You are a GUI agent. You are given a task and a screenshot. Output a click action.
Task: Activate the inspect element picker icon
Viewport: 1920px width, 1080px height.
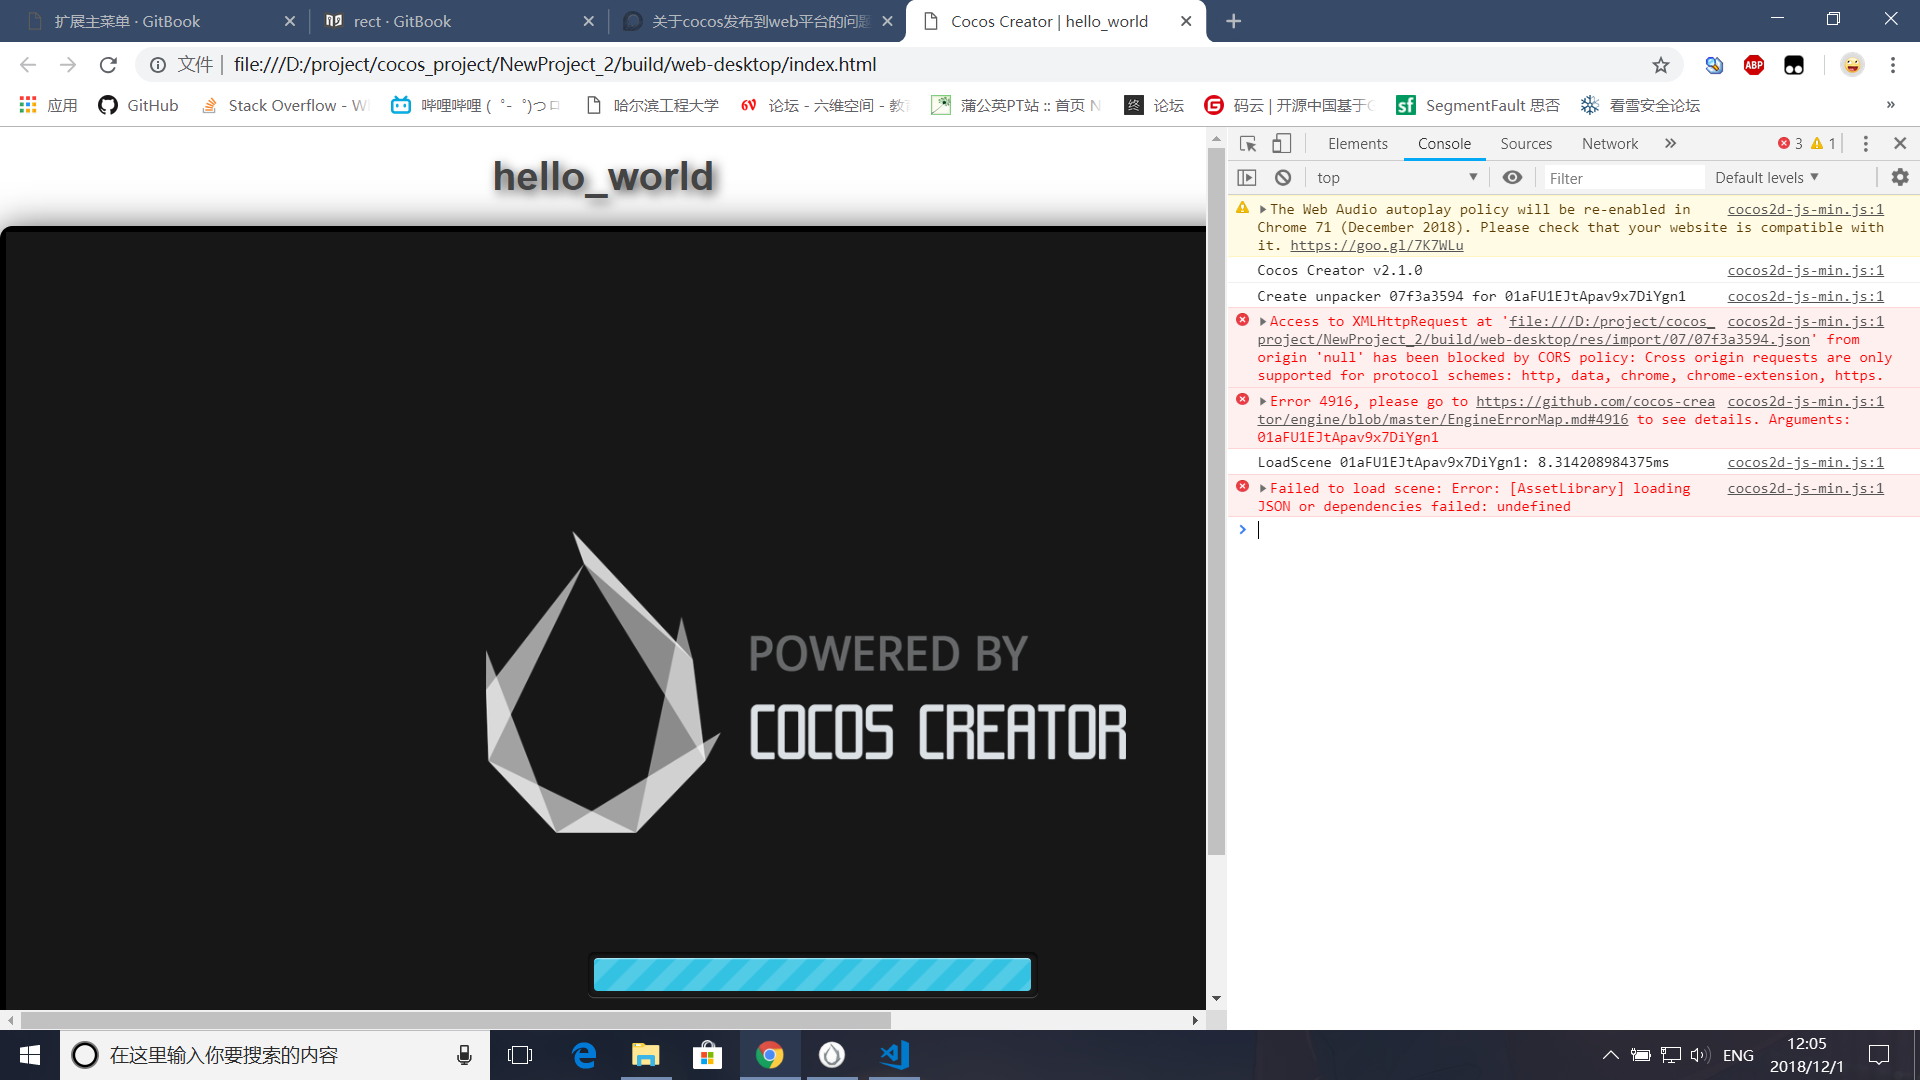coord(1247,144)
